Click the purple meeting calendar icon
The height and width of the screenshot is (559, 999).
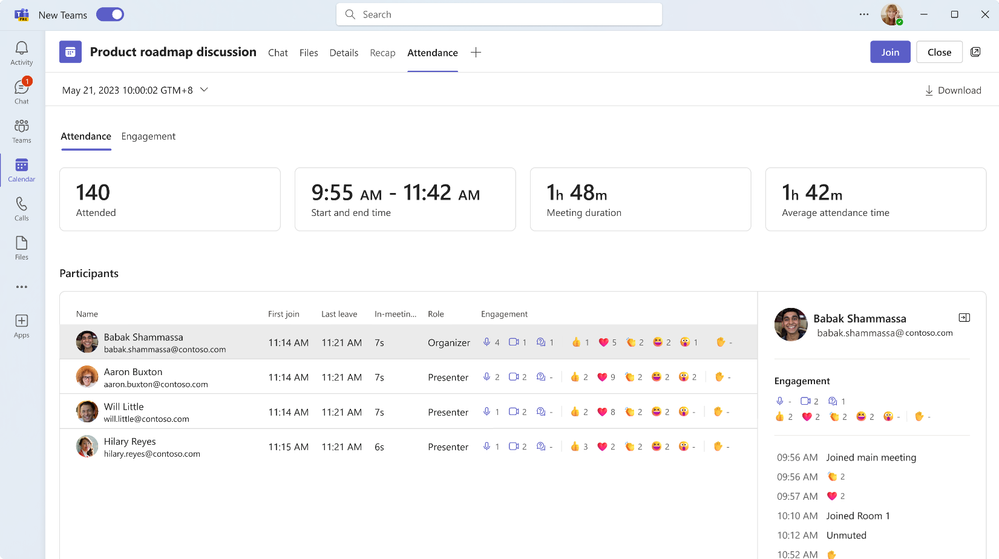(x=70, y=52)
